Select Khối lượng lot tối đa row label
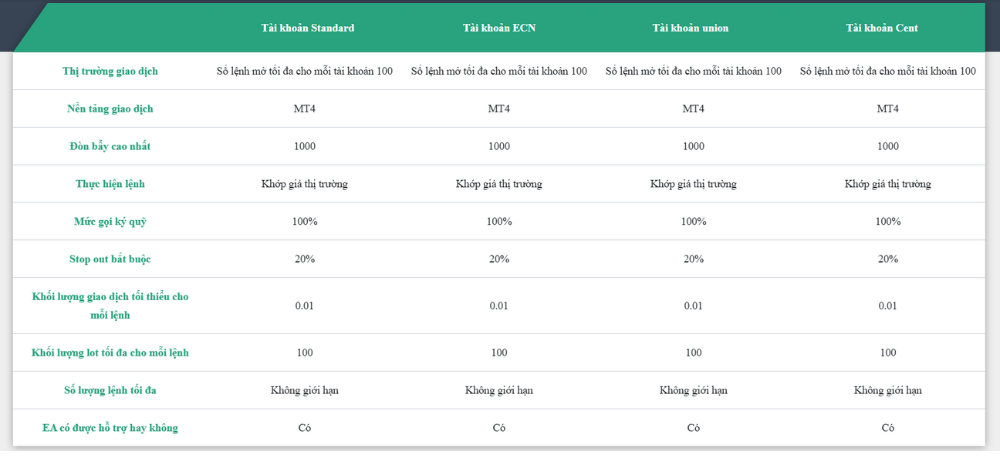Screen dimensions: 1000x462 [110, 352]
